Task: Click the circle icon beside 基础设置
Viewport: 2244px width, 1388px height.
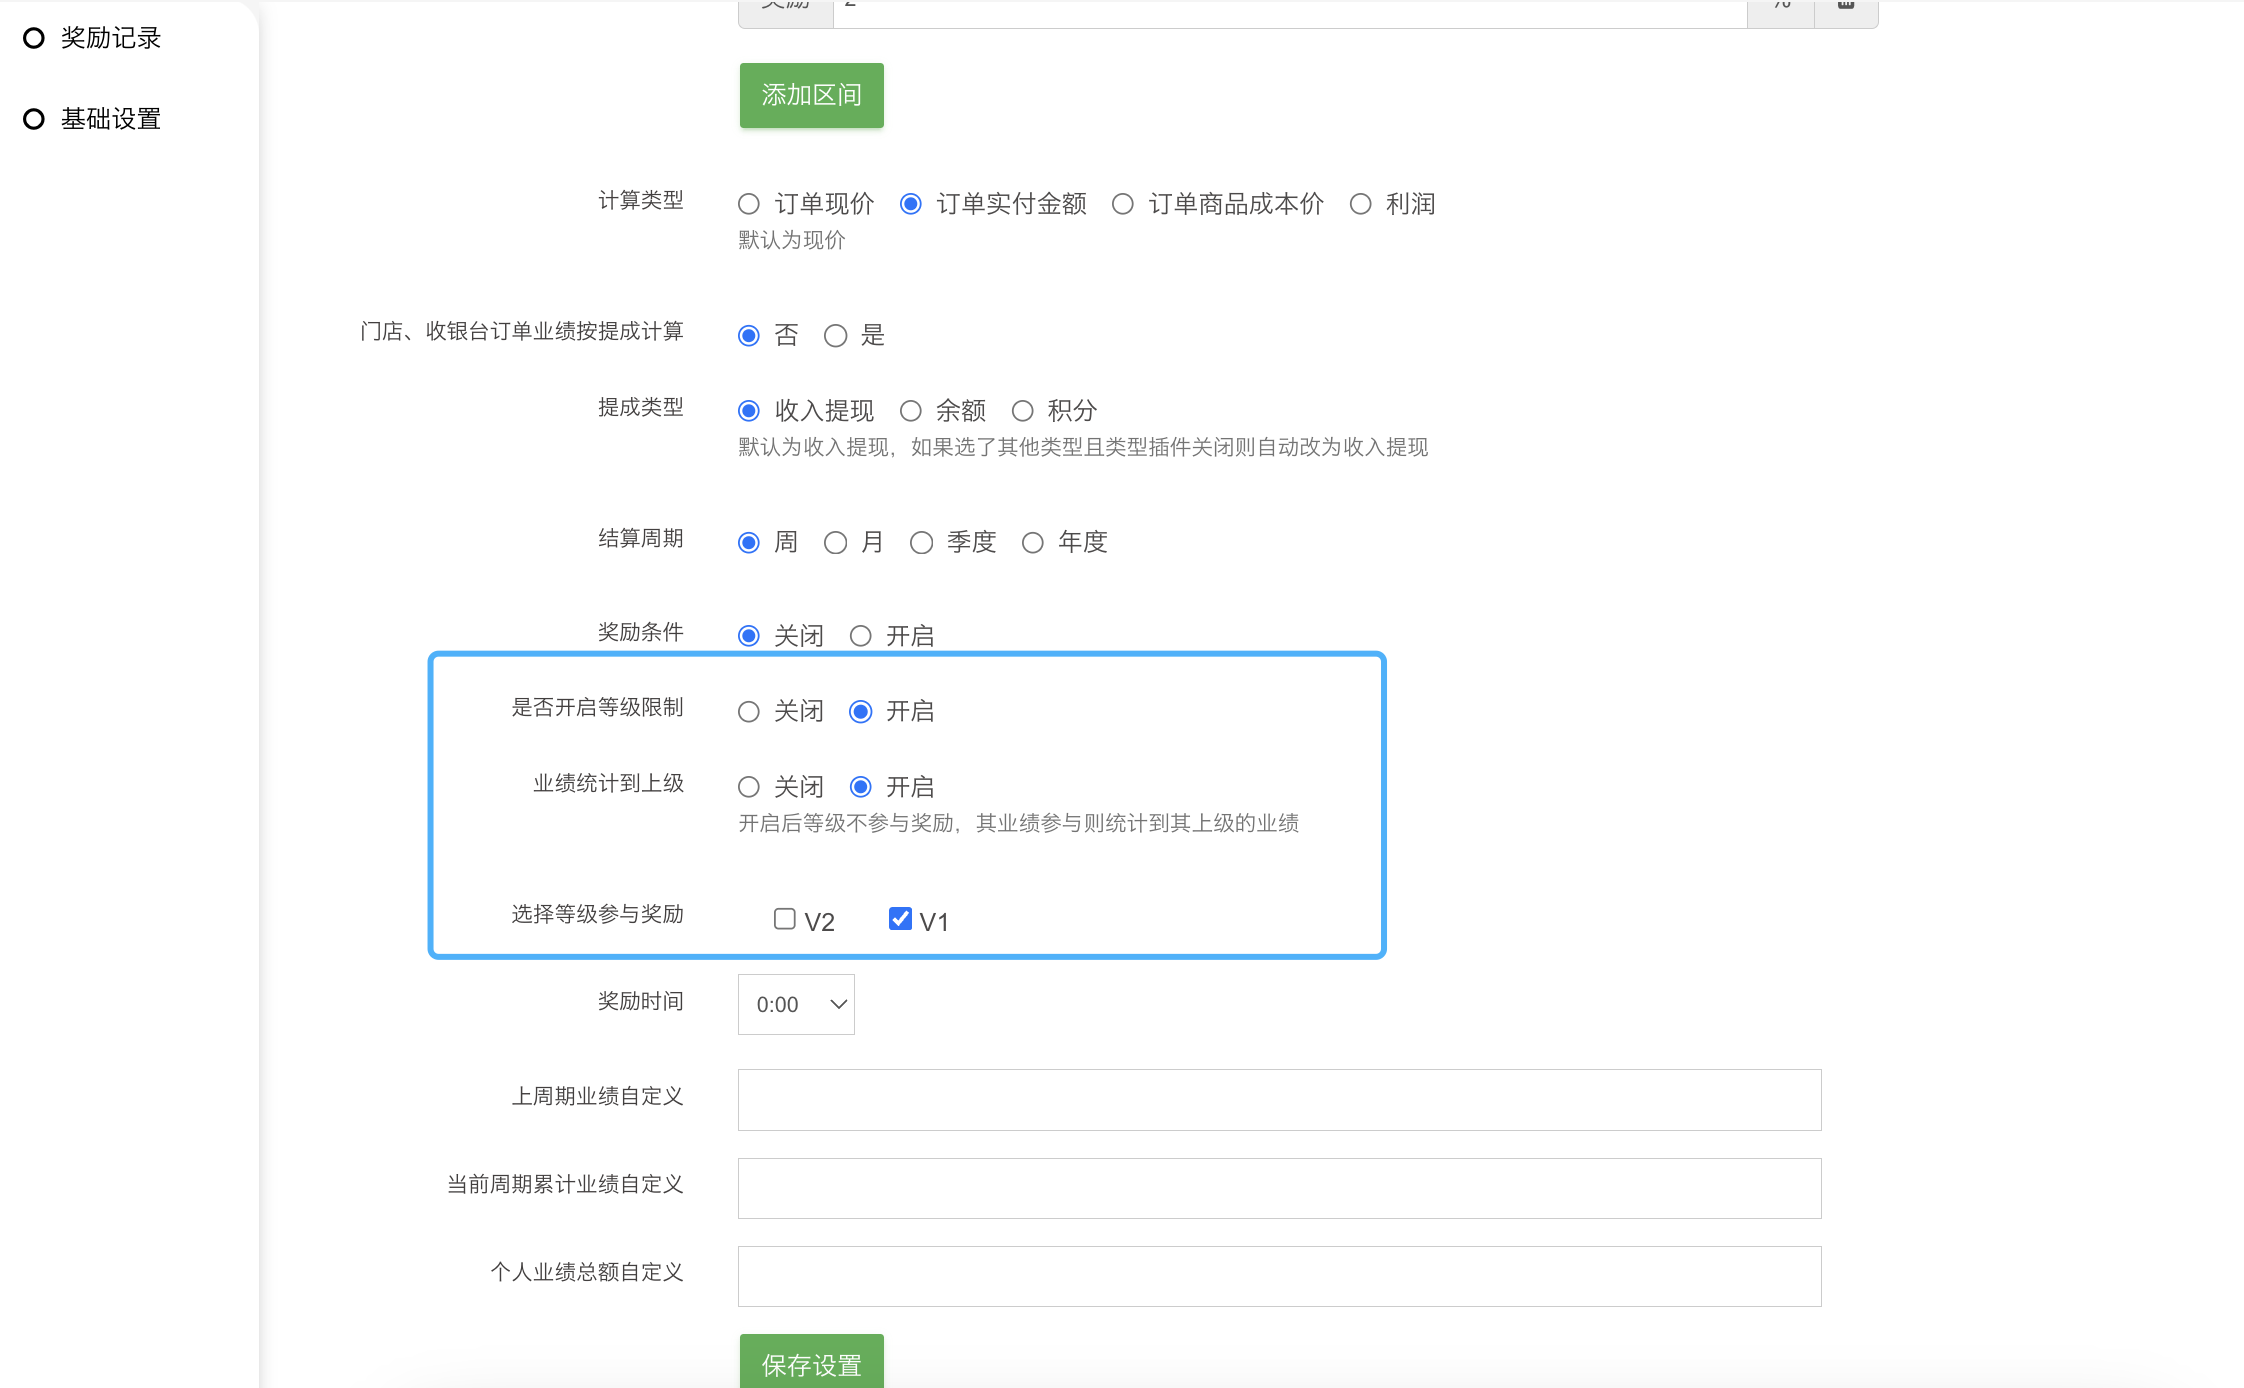Action: tap(34, 119)
